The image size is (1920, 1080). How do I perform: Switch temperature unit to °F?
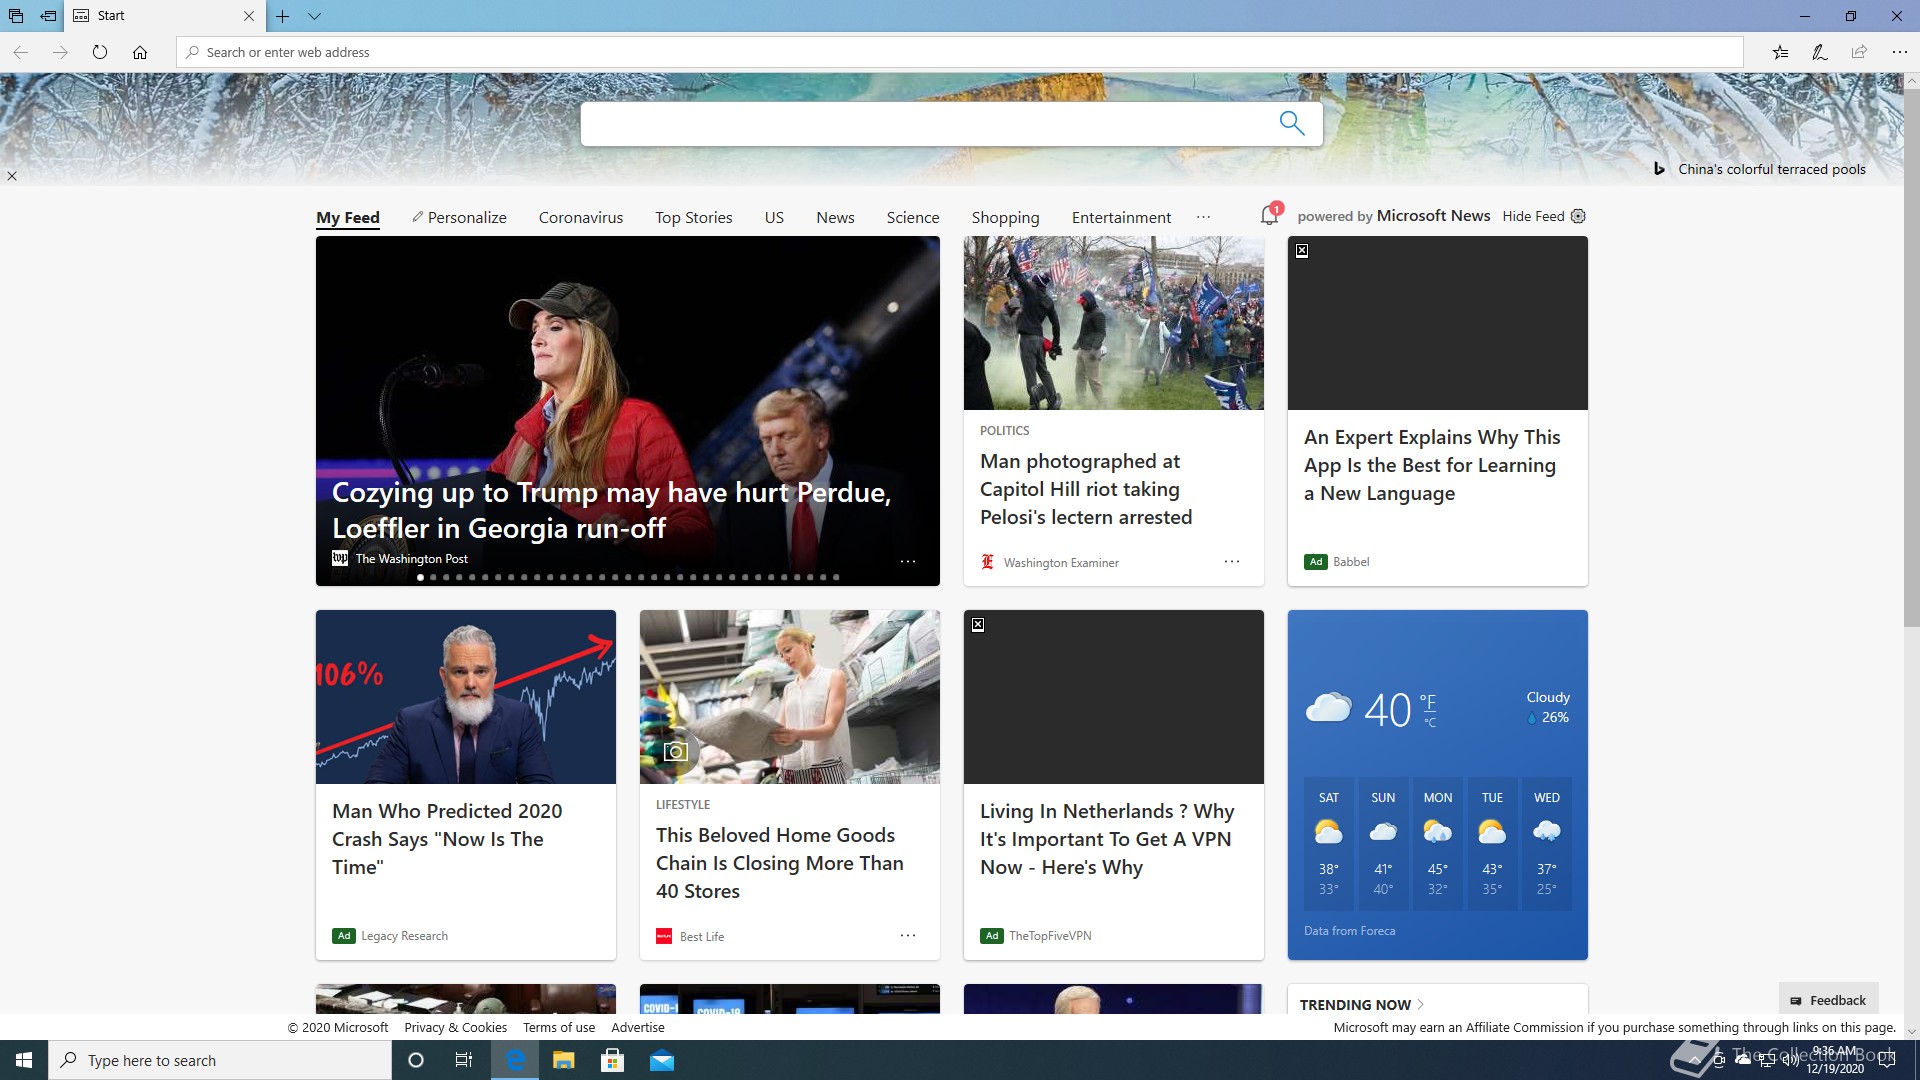pos(1428,703)
